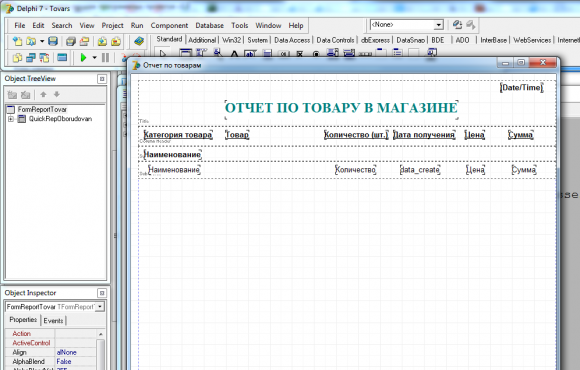Click Toggle Form/Unit toolbar icon

click(44, 58)
